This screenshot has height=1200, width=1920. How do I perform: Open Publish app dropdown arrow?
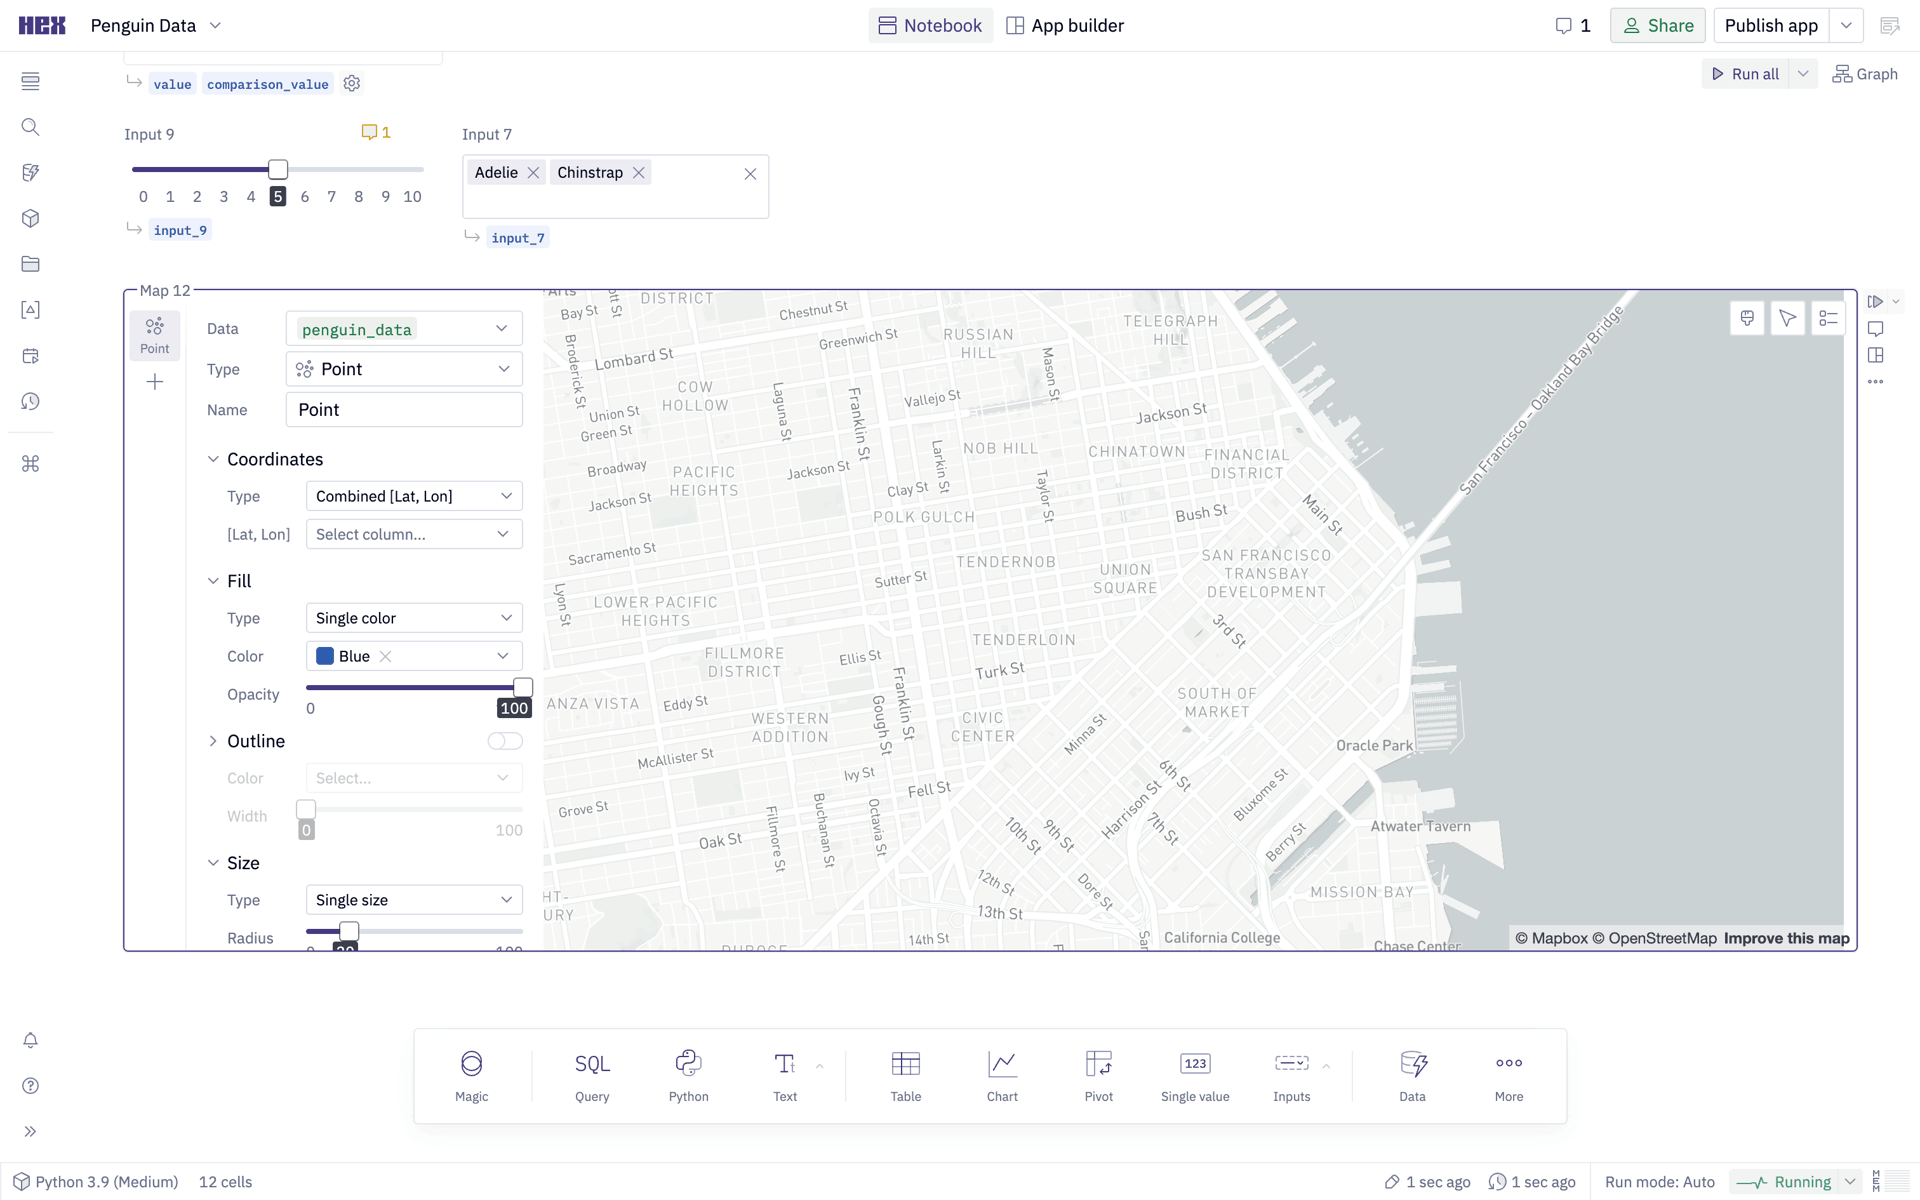1846,26
